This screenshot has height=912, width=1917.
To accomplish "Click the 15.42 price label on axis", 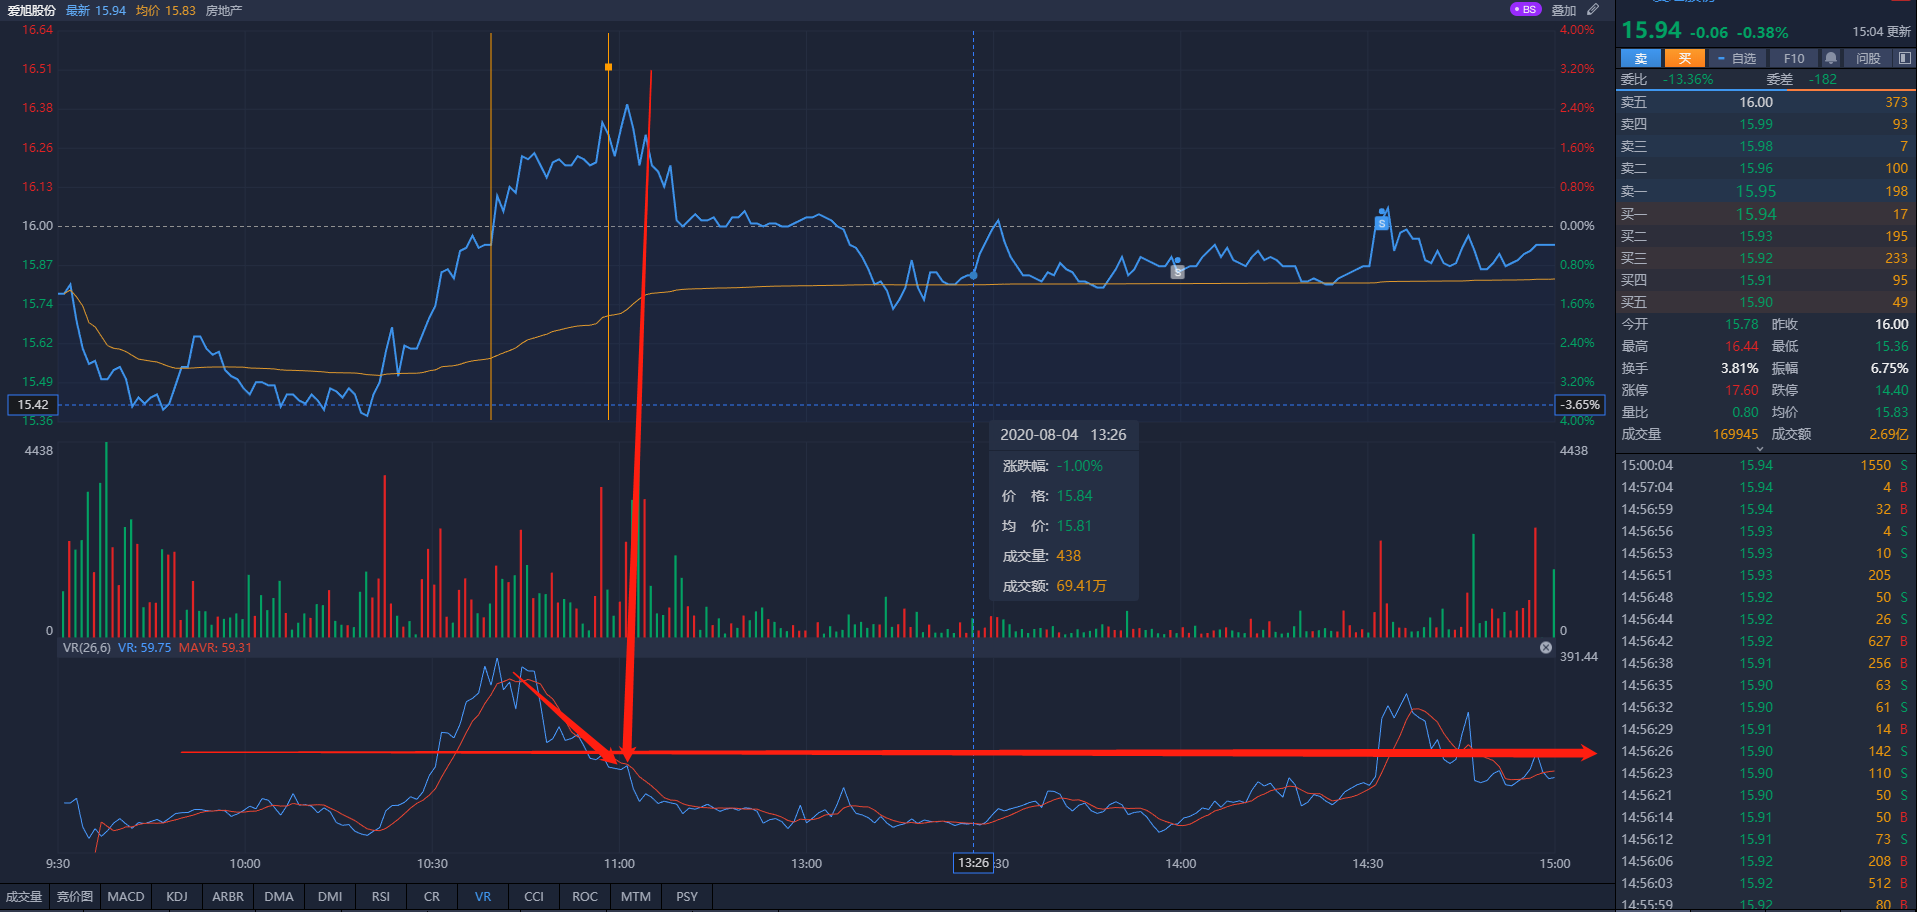I will [33, 405].
